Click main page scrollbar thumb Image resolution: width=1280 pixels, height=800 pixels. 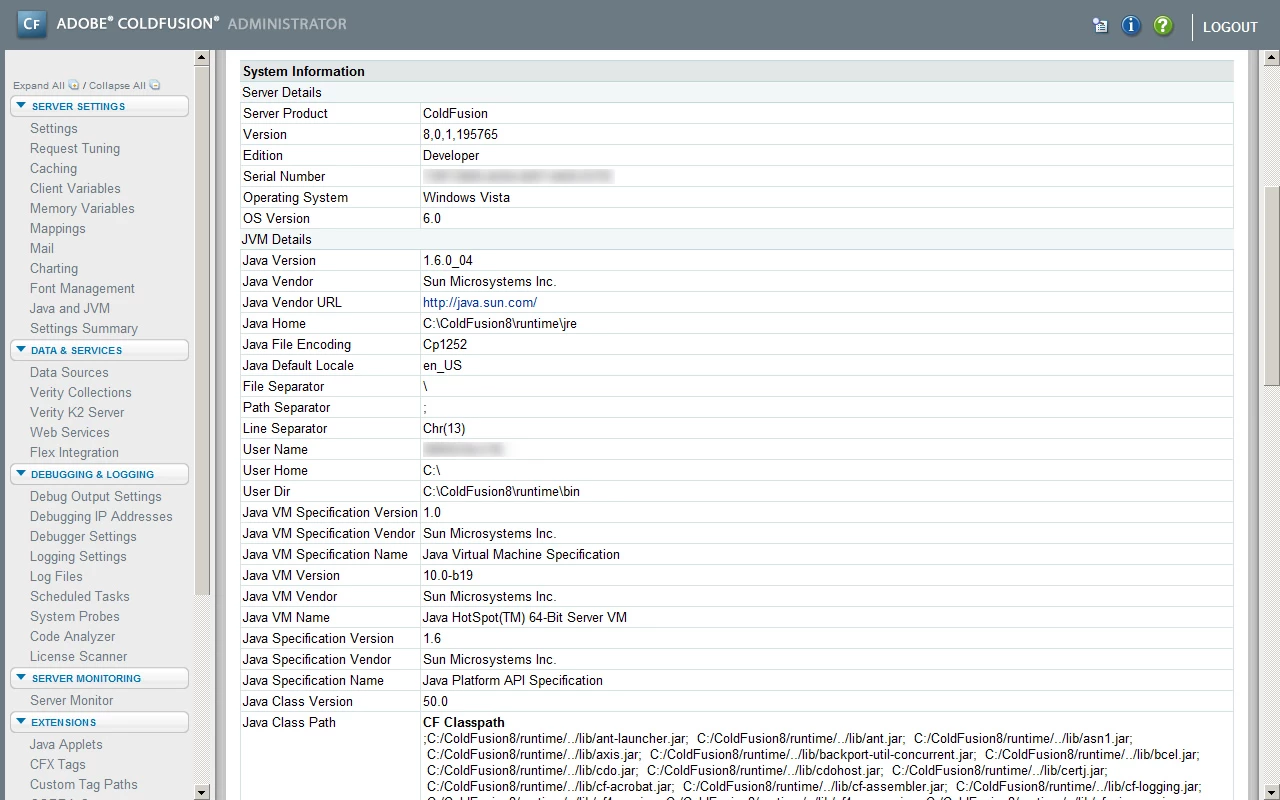(x=1272, y=285)
